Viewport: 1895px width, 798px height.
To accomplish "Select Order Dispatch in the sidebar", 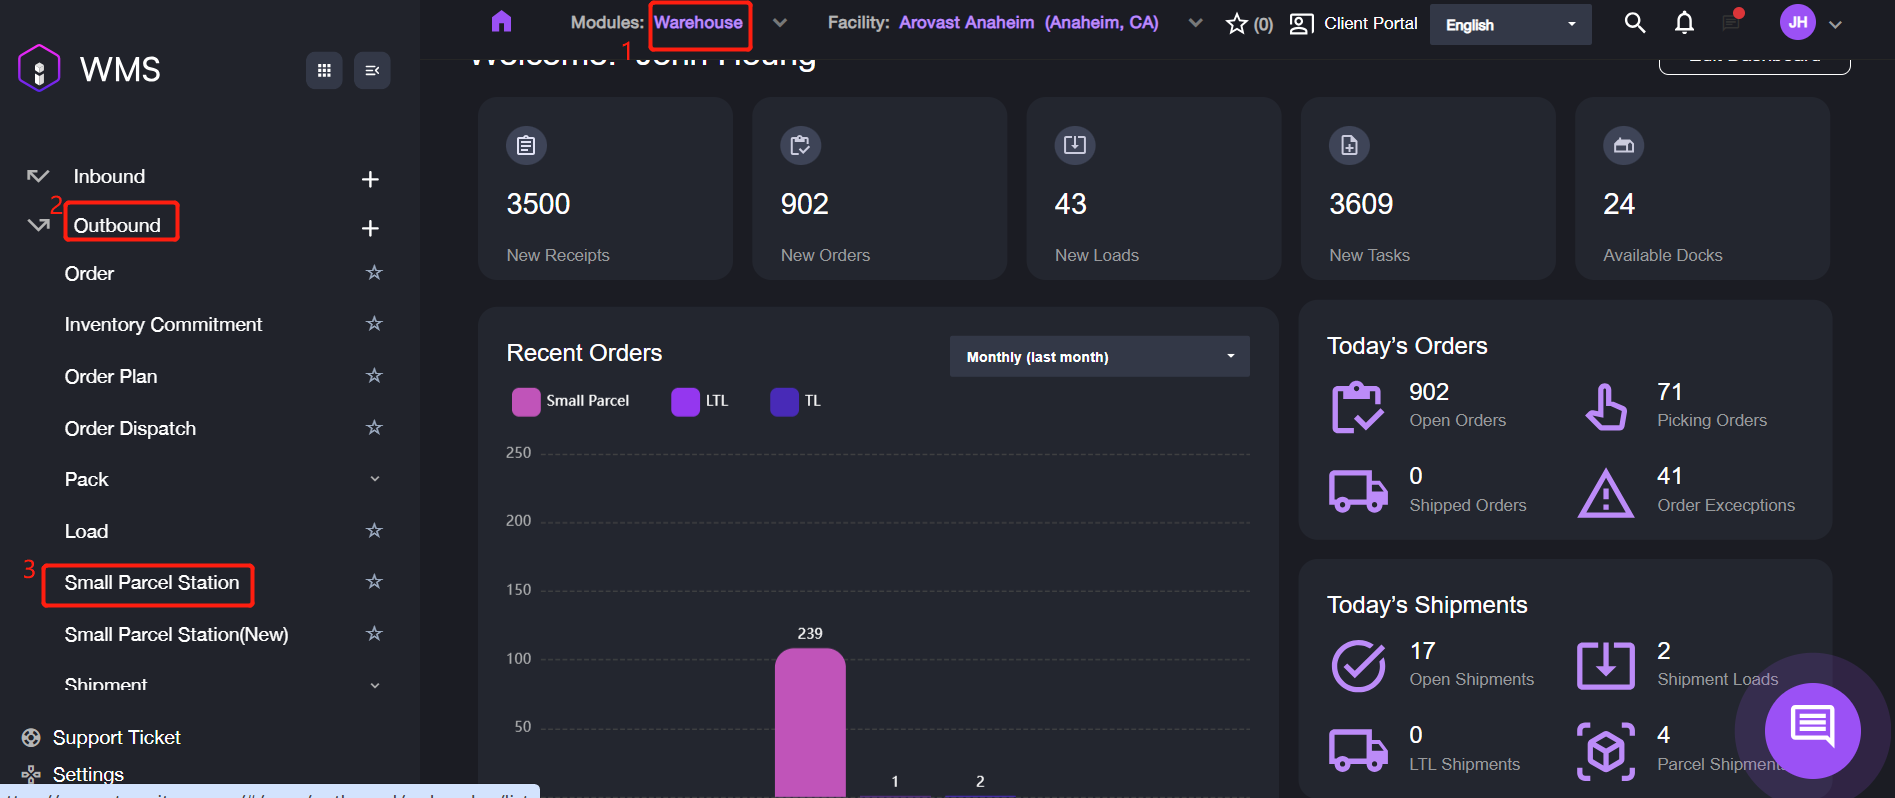I will coord(130,428).
